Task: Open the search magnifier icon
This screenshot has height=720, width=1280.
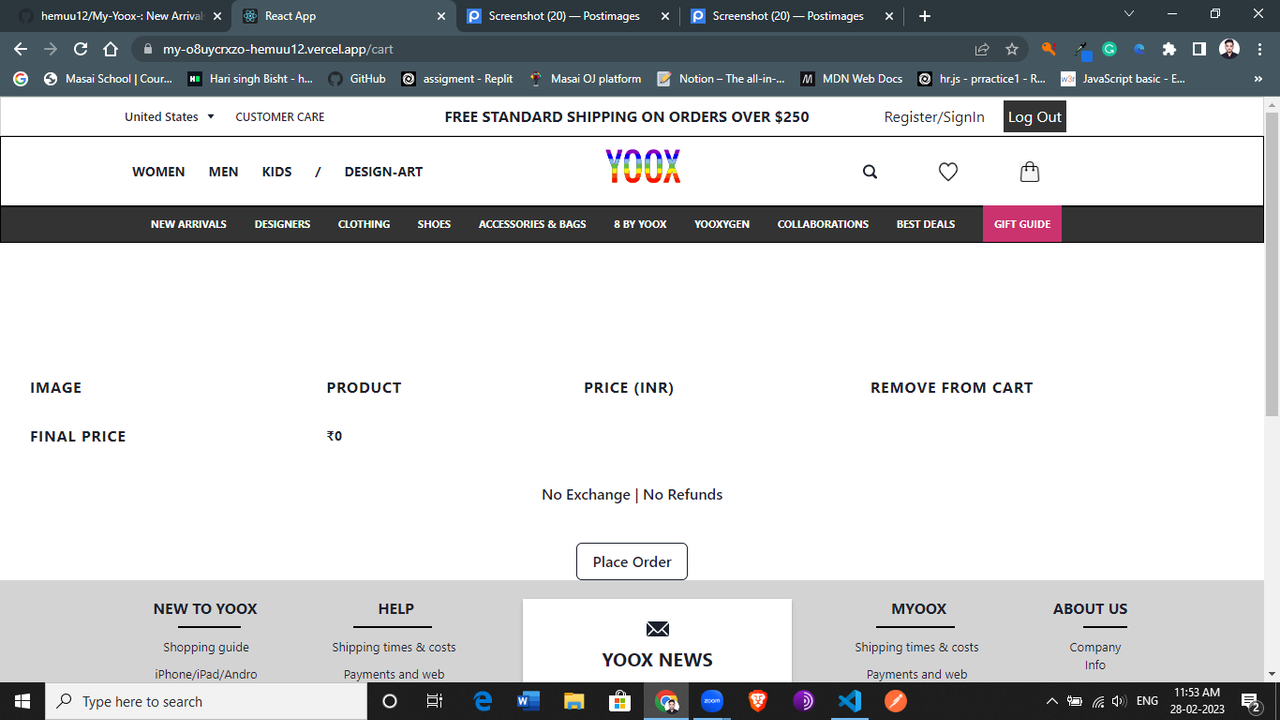Action: click(870, 172)
